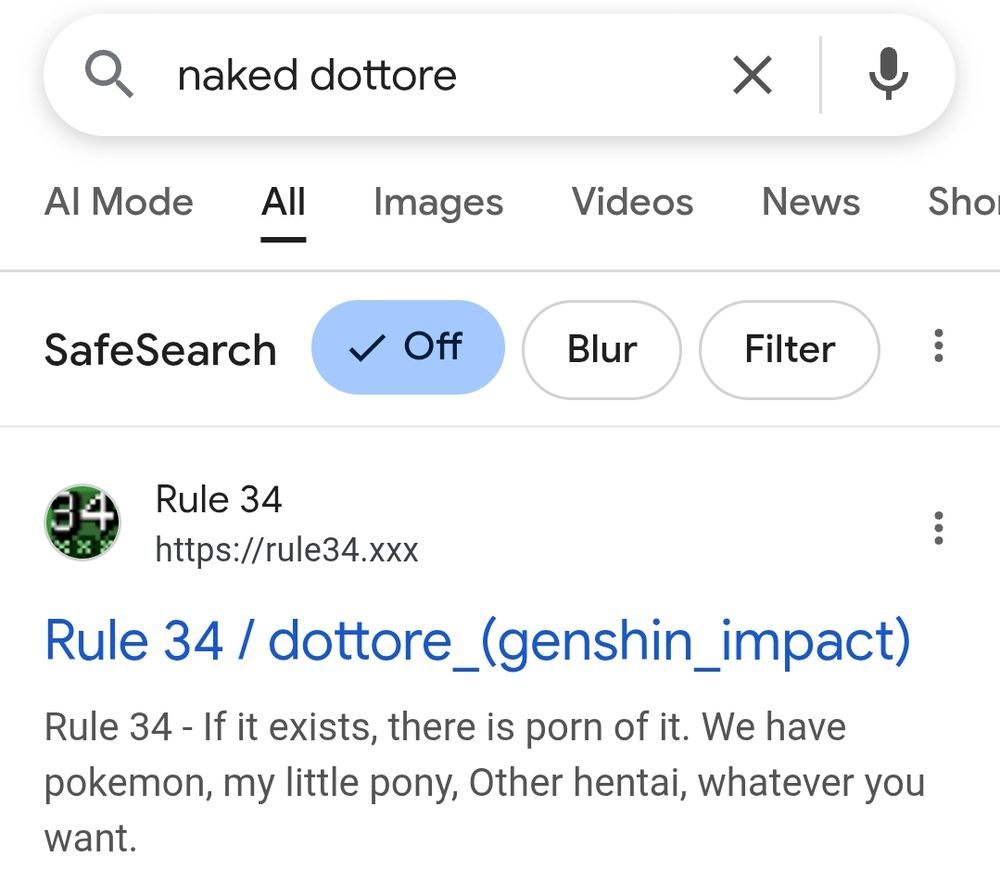Start voice search with the microphone
The image size is (1000, 892).
pos(888,75)
